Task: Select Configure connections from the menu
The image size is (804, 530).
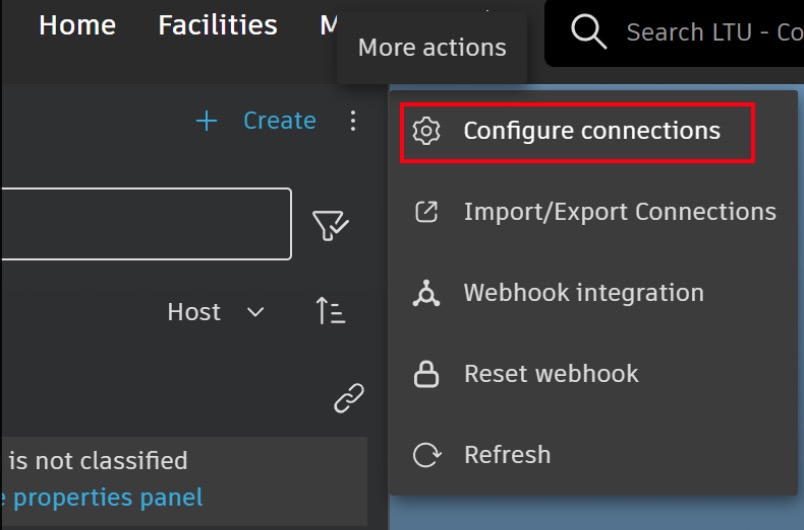Action: point(591,131)
